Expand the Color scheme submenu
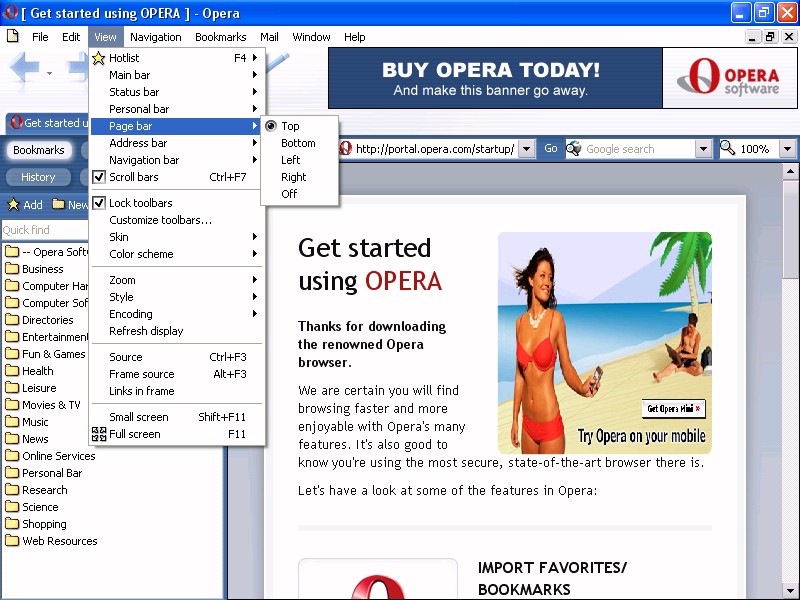800x600 pixels. coord(177,254)
